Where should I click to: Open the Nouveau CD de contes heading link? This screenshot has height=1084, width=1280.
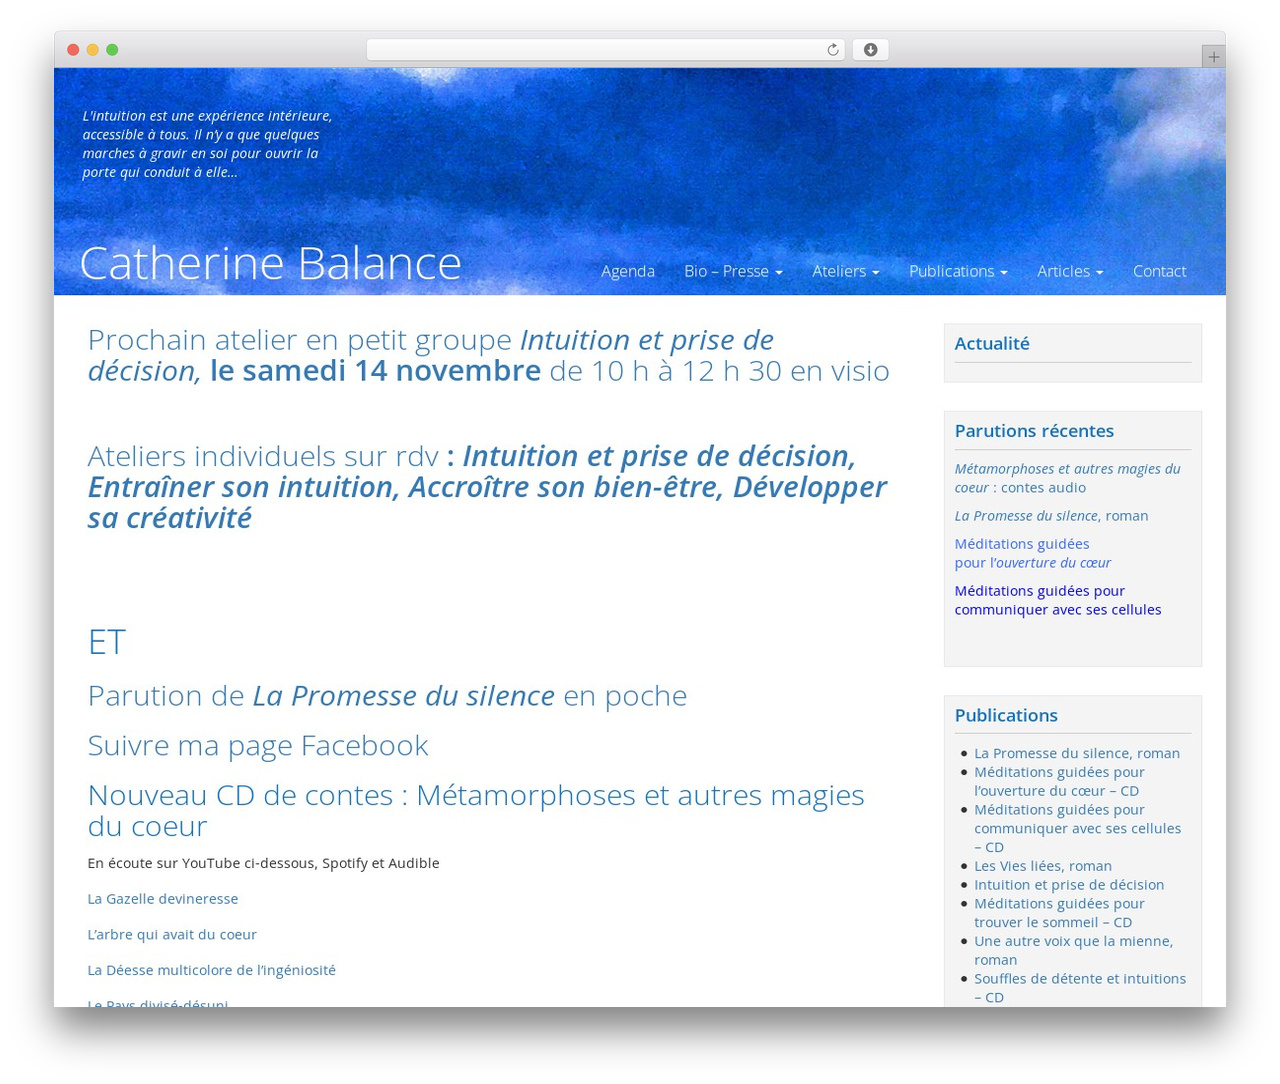476,810
